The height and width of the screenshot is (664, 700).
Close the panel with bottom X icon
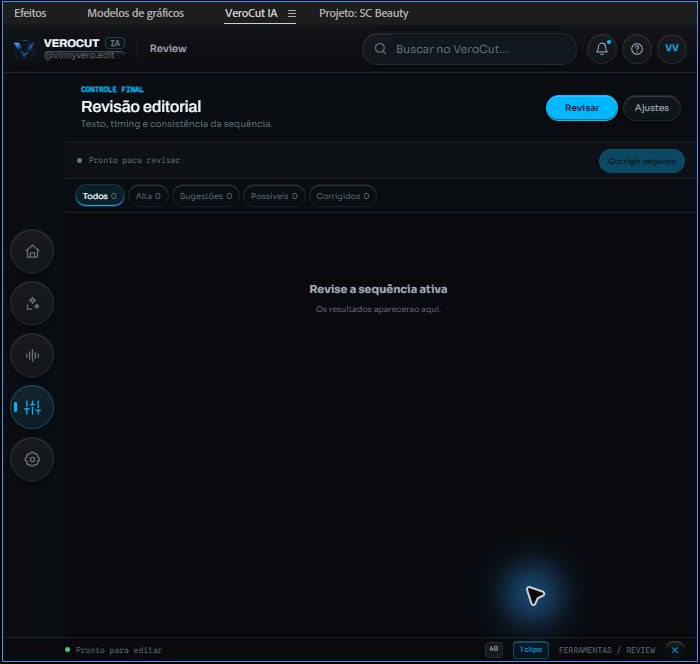coord(675,650)
